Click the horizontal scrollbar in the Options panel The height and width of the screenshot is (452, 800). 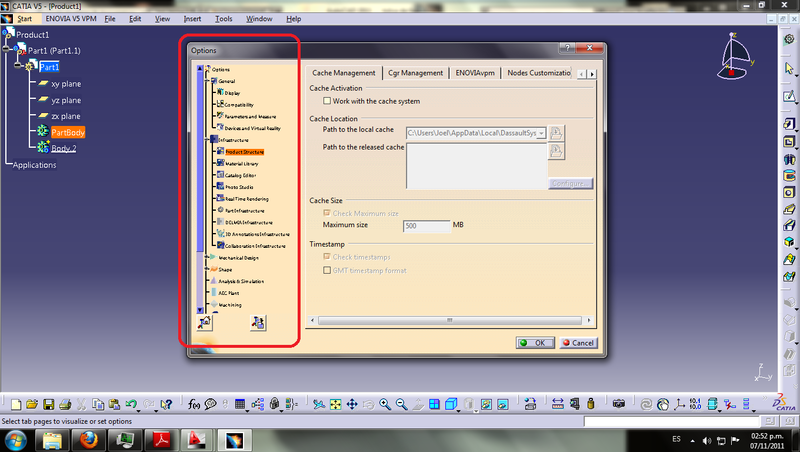pos(449,320)
